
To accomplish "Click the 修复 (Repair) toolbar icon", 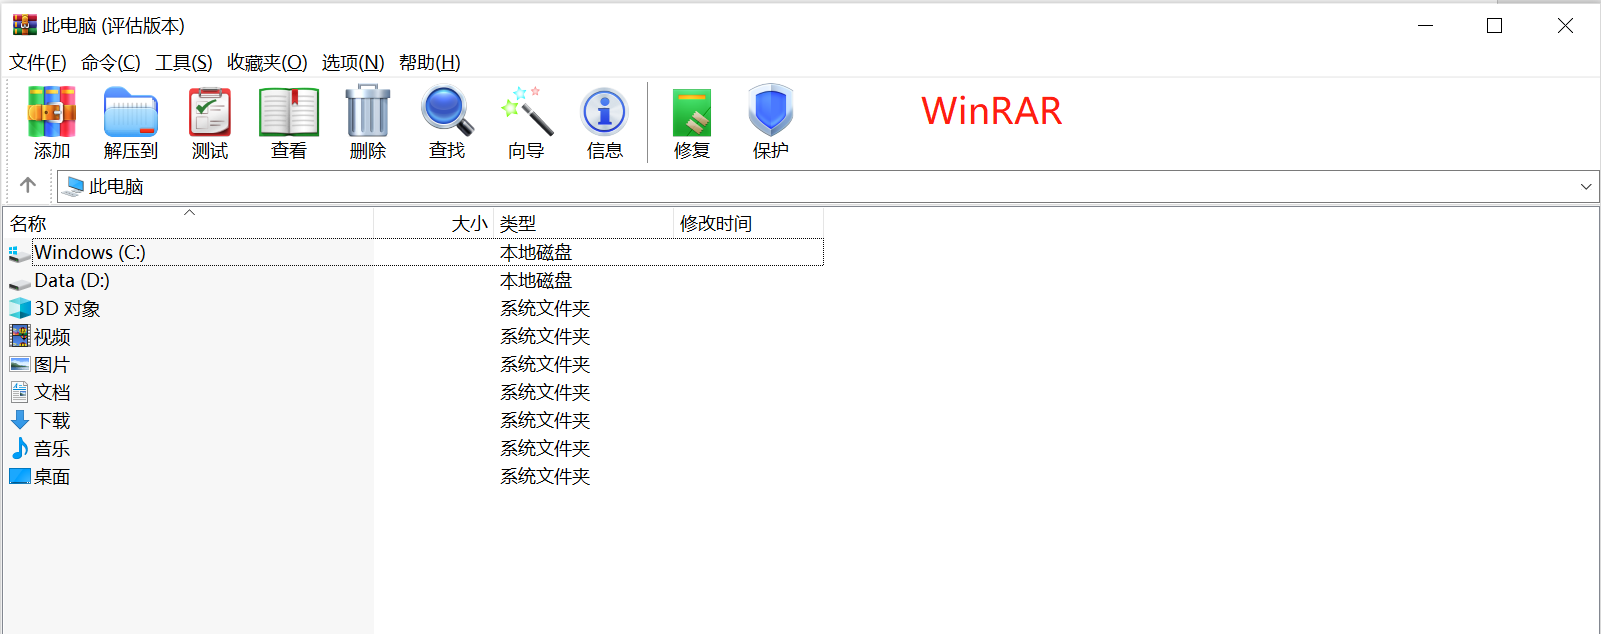I will tap(692, 112).
